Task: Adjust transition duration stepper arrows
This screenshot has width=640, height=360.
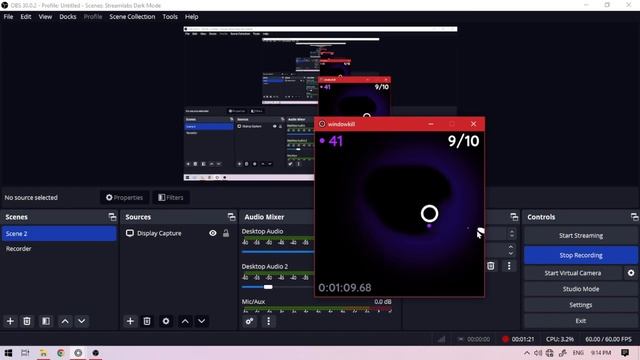Action: (511, 250)
